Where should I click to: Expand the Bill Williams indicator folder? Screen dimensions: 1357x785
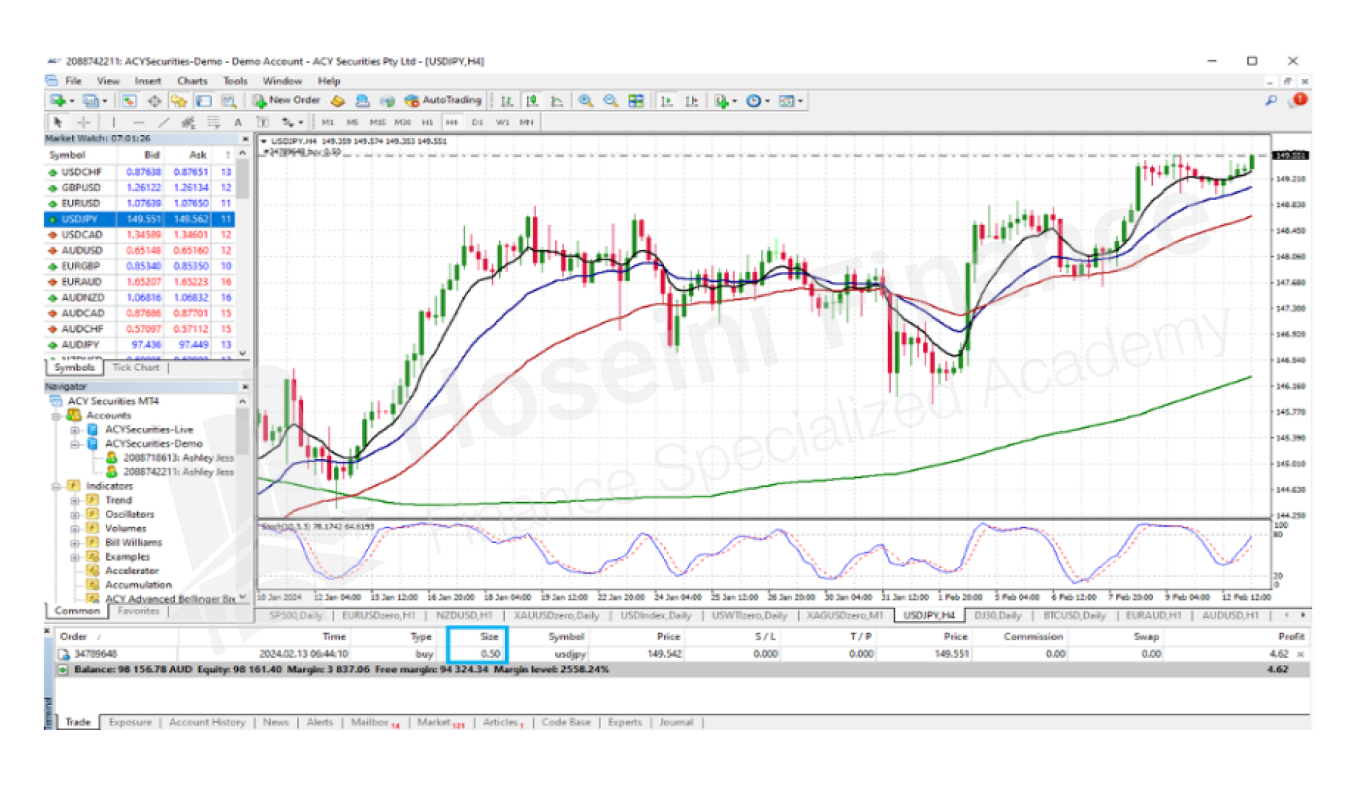click(75, 542)
